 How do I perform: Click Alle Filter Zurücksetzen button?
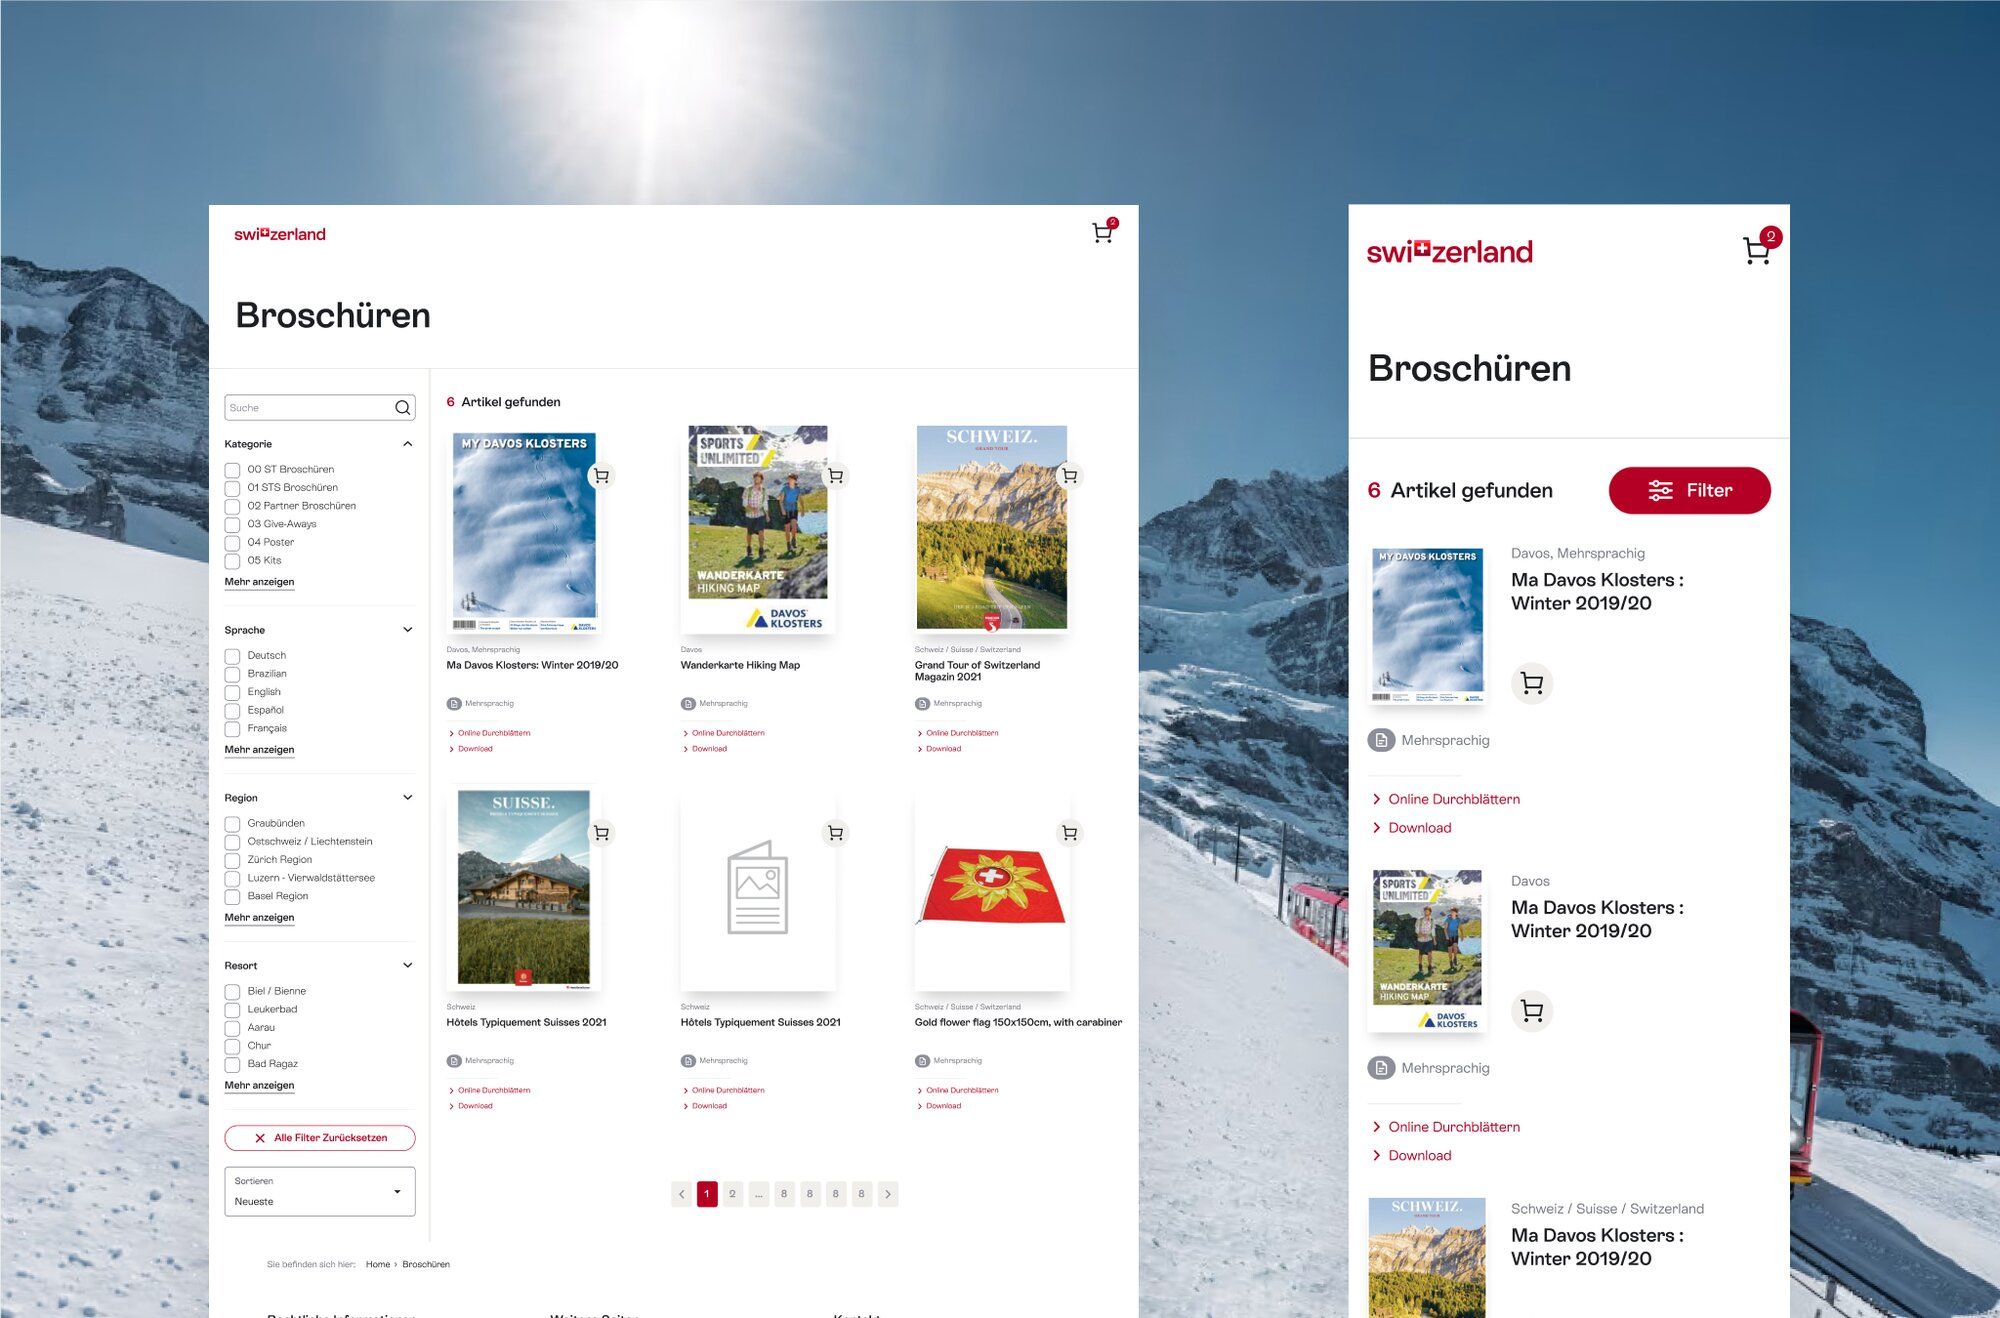click(320, 1138)
